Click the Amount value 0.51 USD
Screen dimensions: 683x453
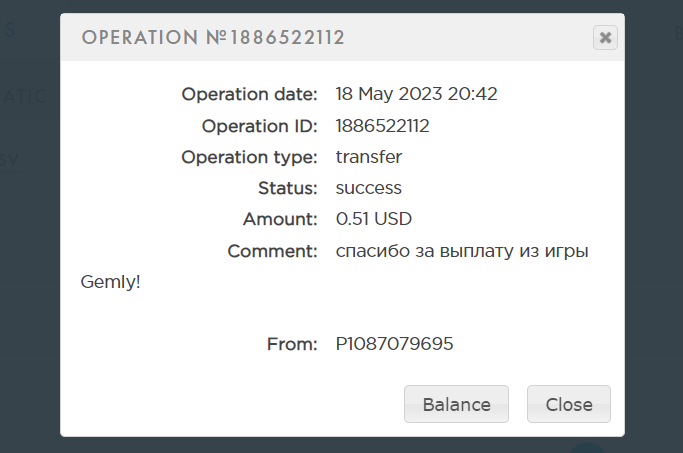pos(374,219)
